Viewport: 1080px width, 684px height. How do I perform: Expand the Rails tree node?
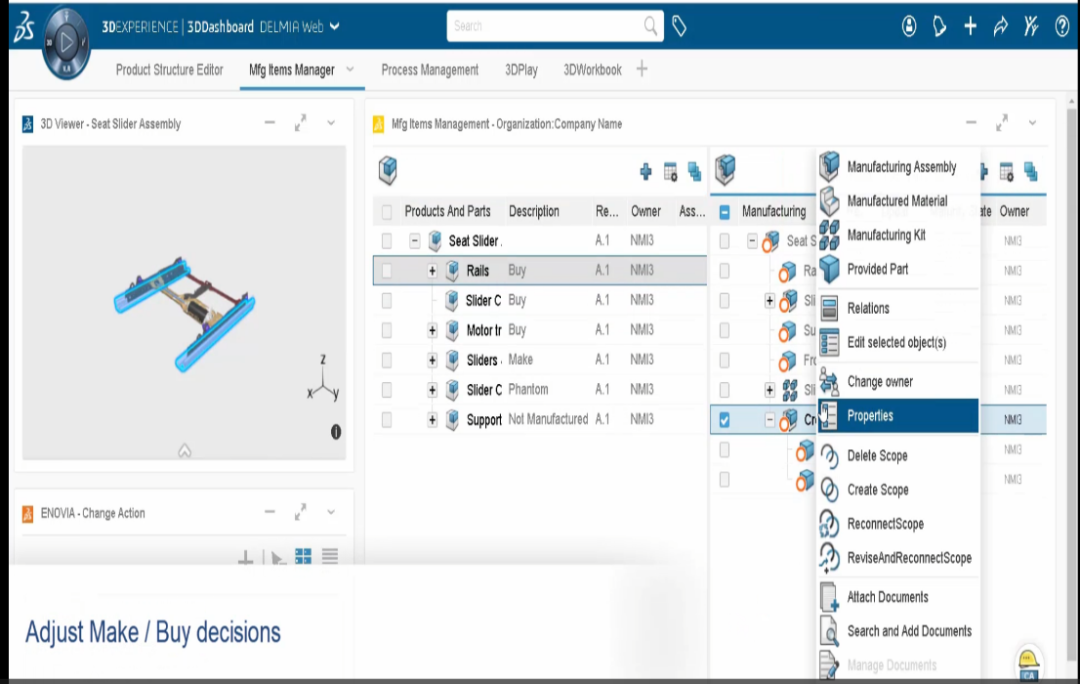click(432, 271)
